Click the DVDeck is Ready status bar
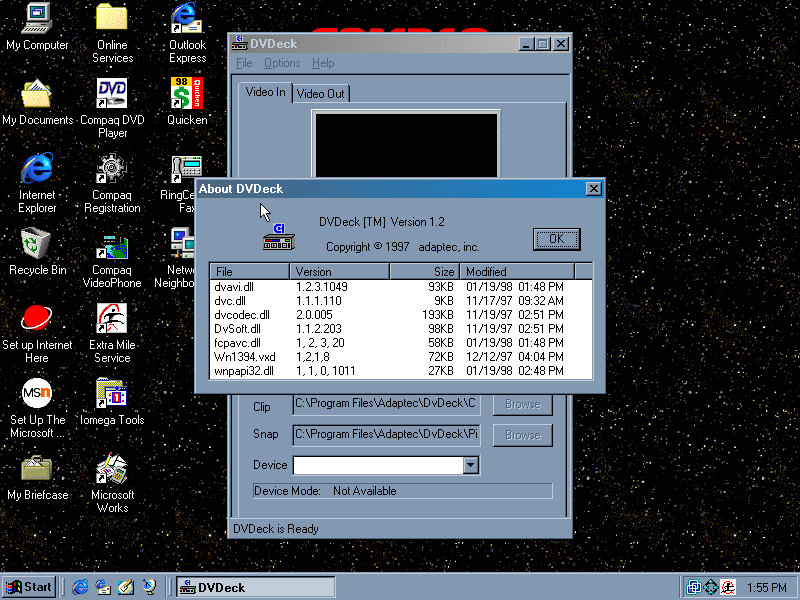The image size is (800, 600). (399, 529)
